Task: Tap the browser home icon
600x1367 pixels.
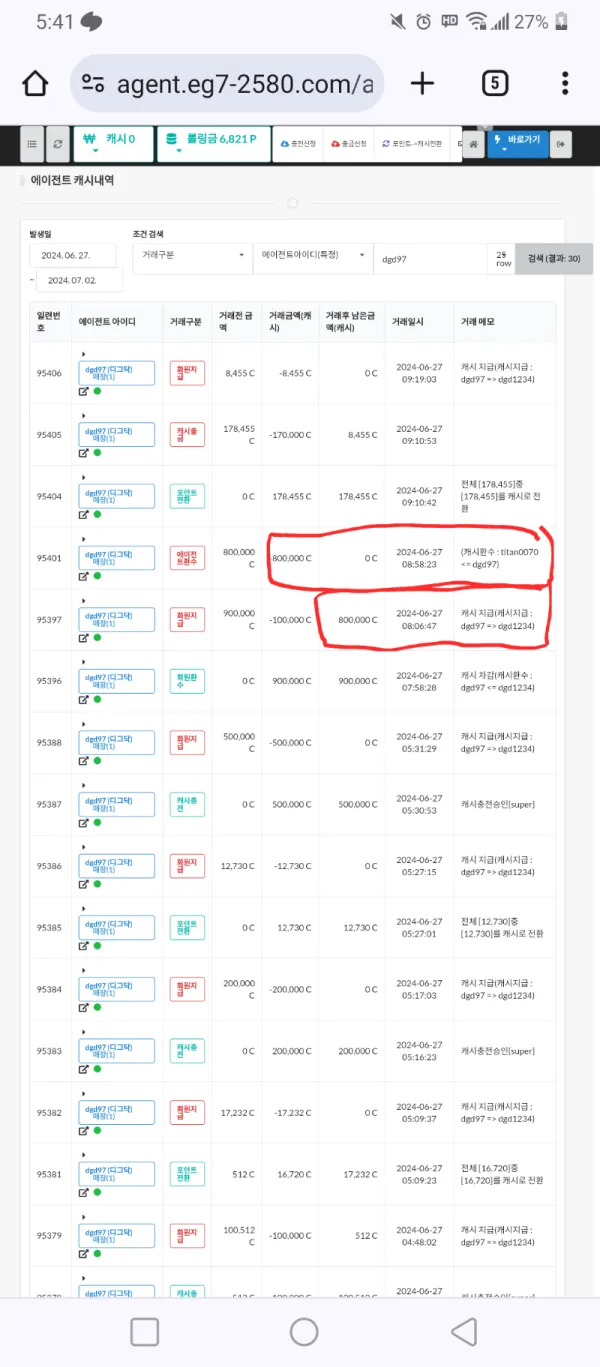Action: click(x=35, y=84)
